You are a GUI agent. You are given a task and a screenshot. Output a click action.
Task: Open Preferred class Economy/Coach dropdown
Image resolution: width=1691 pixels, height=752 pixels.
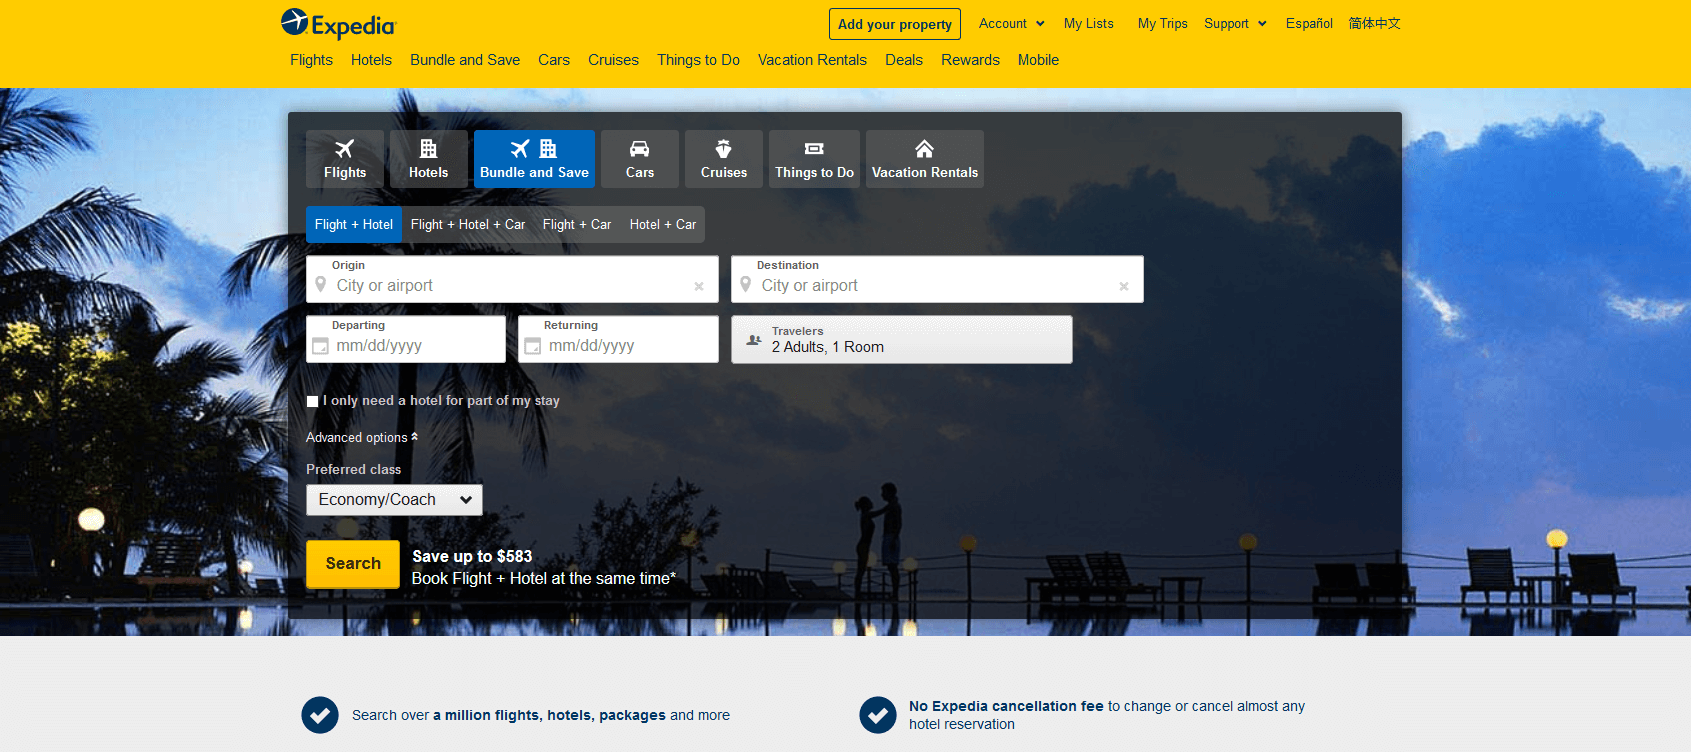[394, 500]
